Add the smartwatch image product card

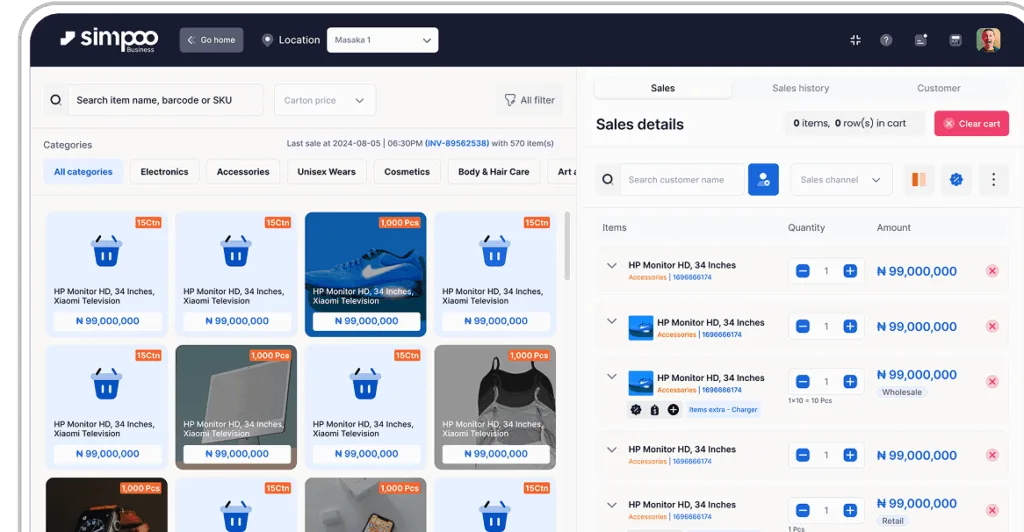click(x=106, y=505)
